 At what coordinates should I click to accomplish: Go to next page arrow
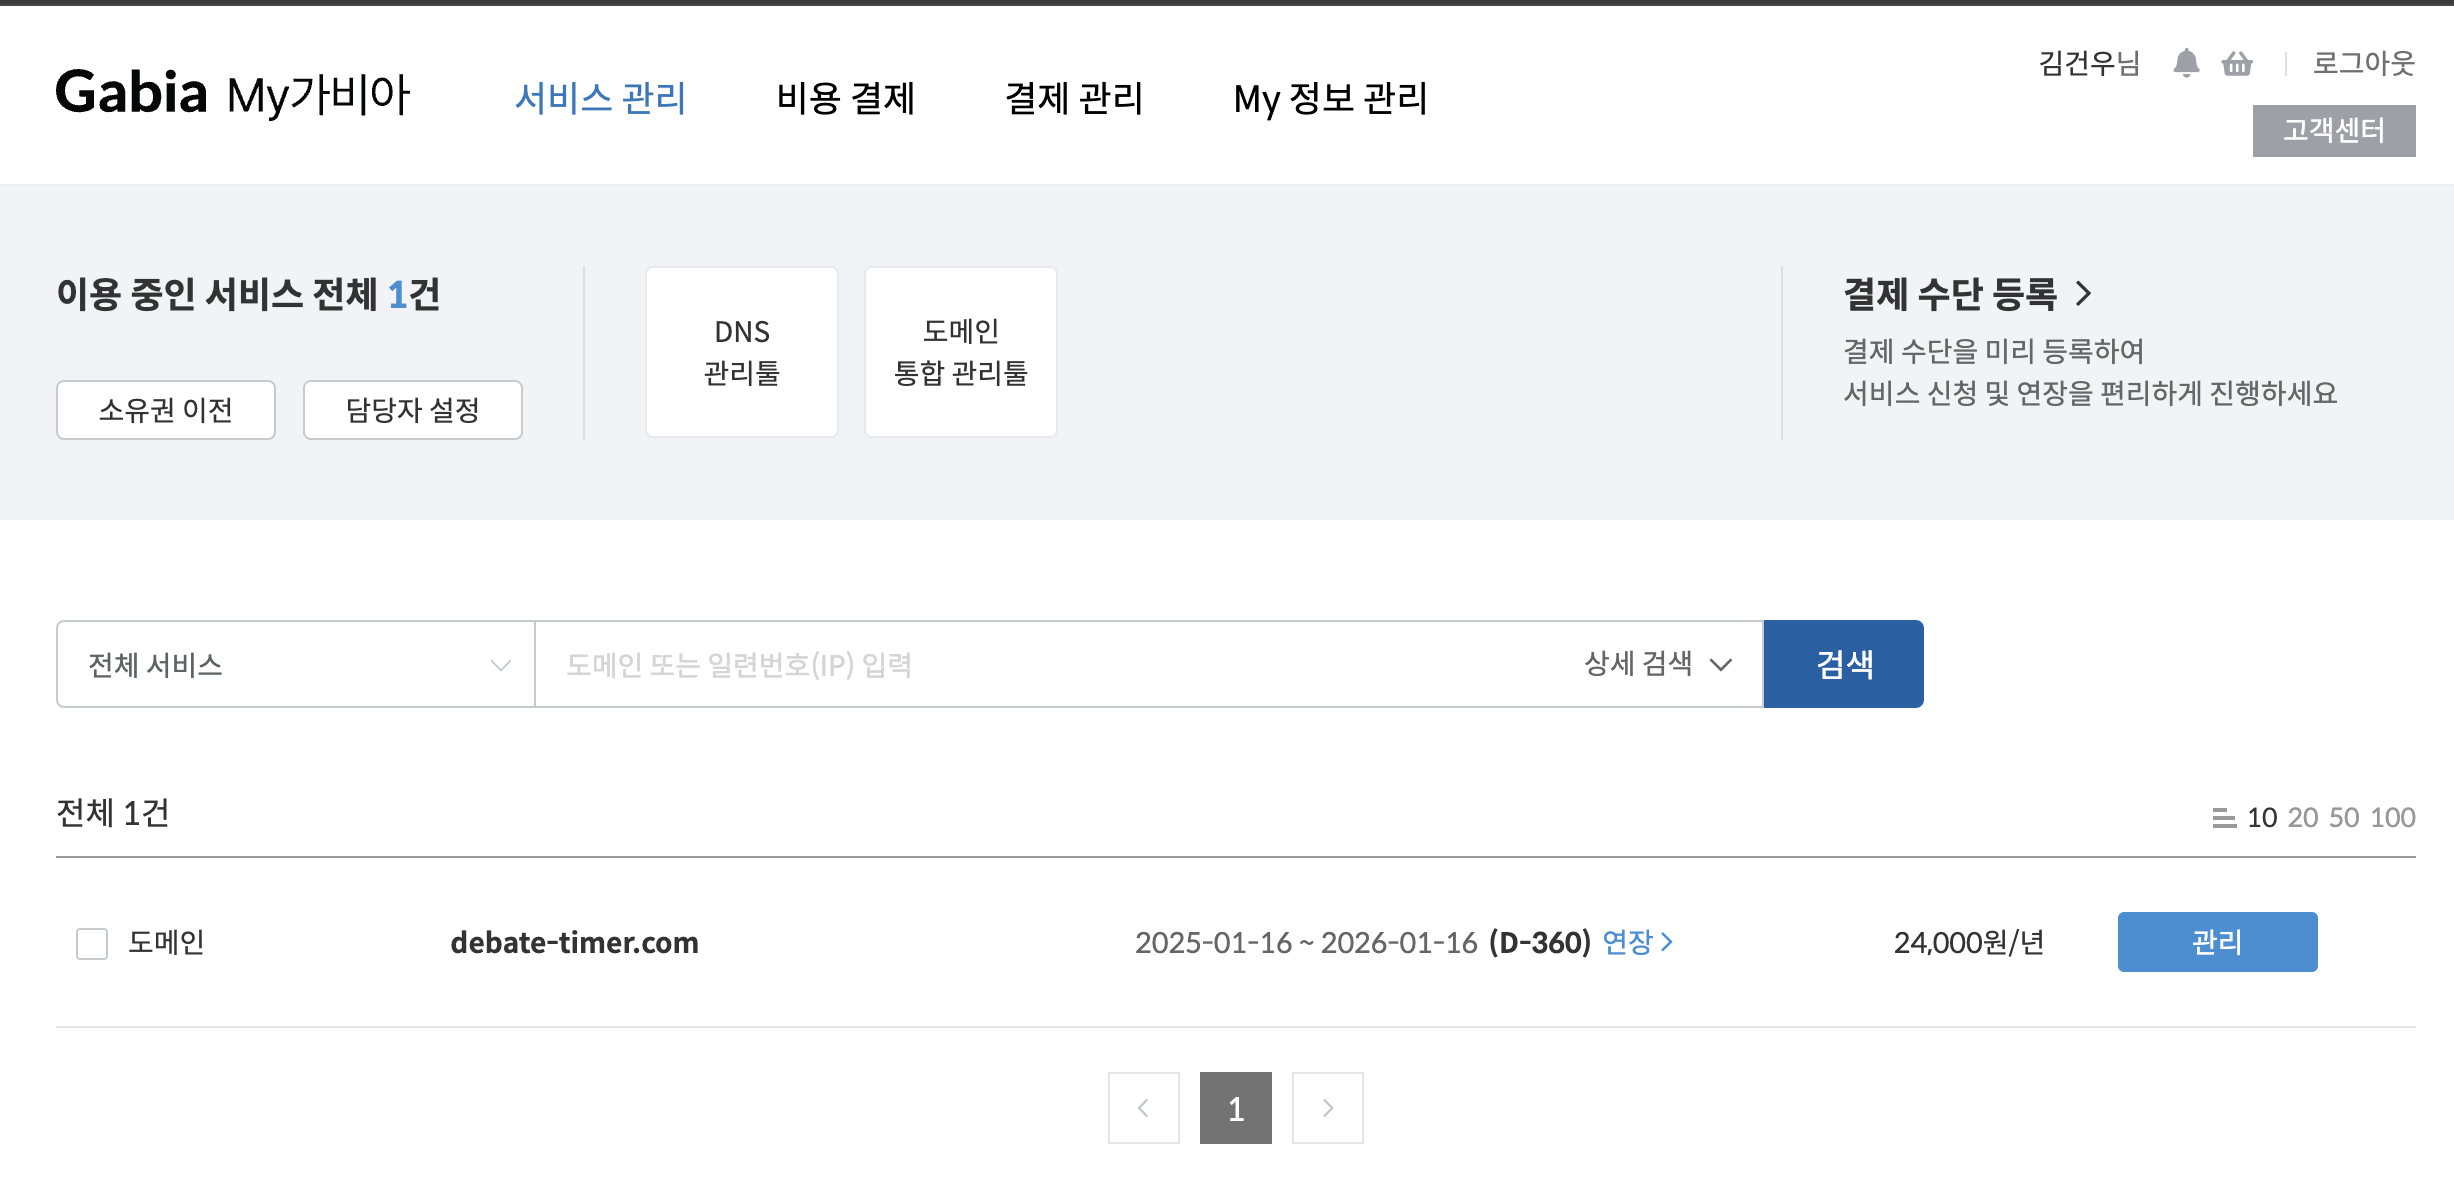(1327, 1108)
